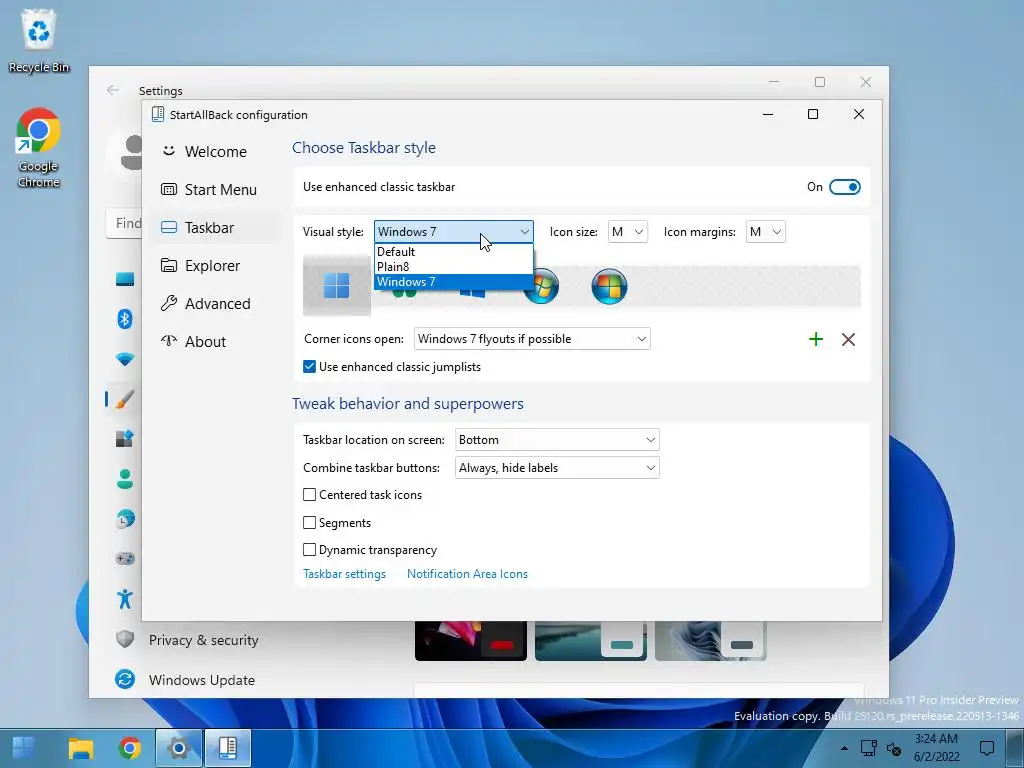Screen dimensions: 1024x768
Task: Enable Centered task icons checkbox
Action: (310, 494)
